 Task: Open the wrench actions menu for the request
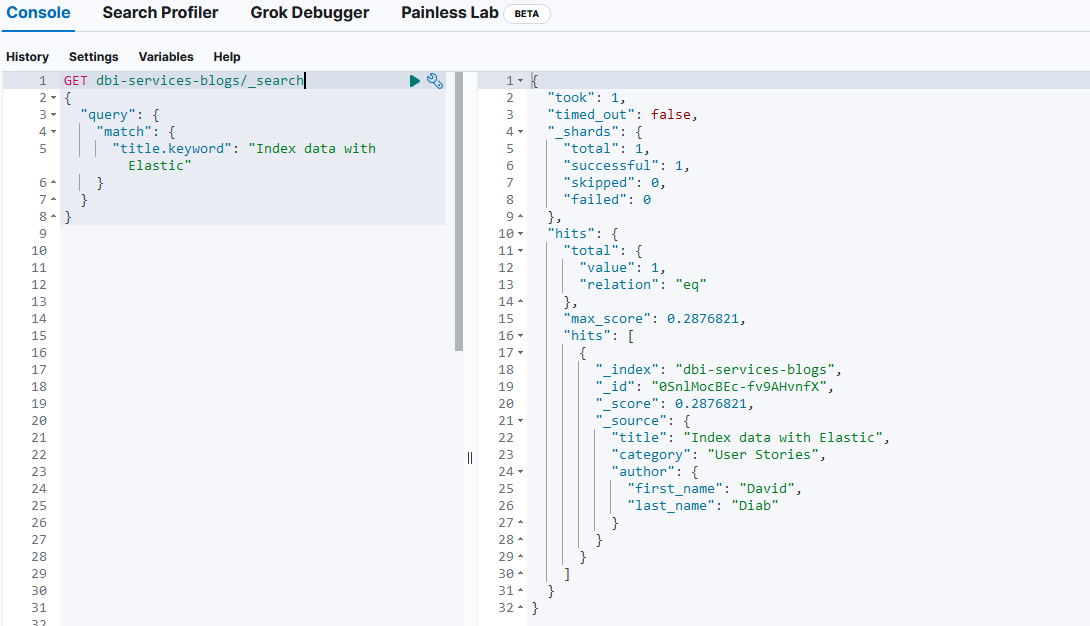(435, 81)
